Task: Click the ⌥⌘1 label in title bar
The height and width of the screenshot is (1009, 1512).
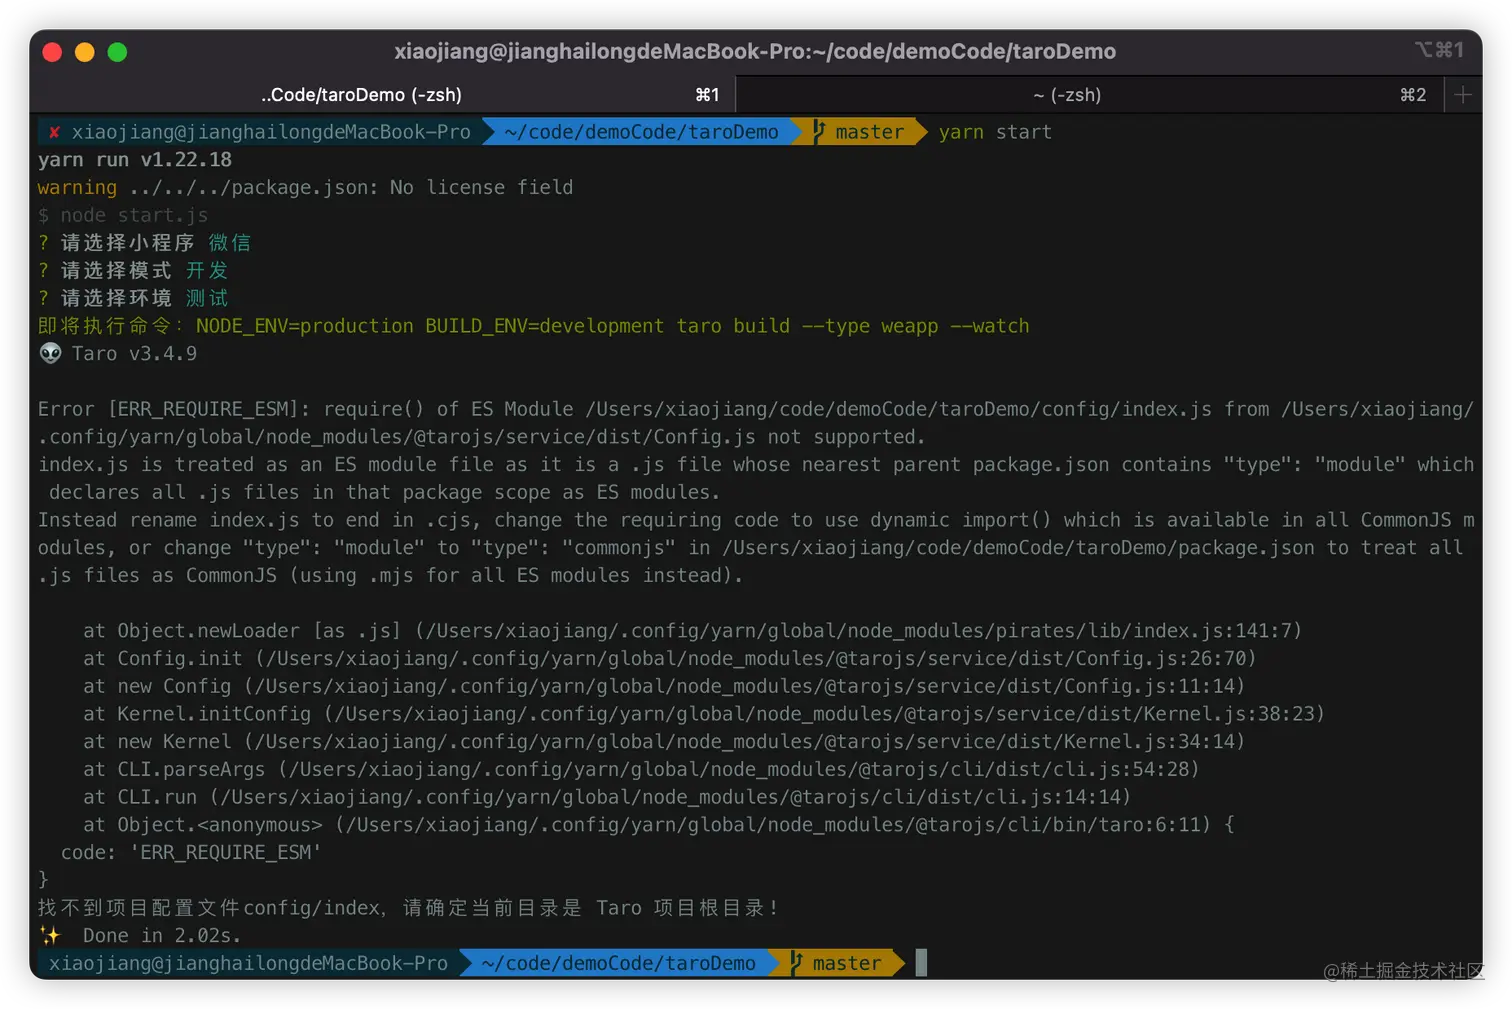Action: [1439, 50]
